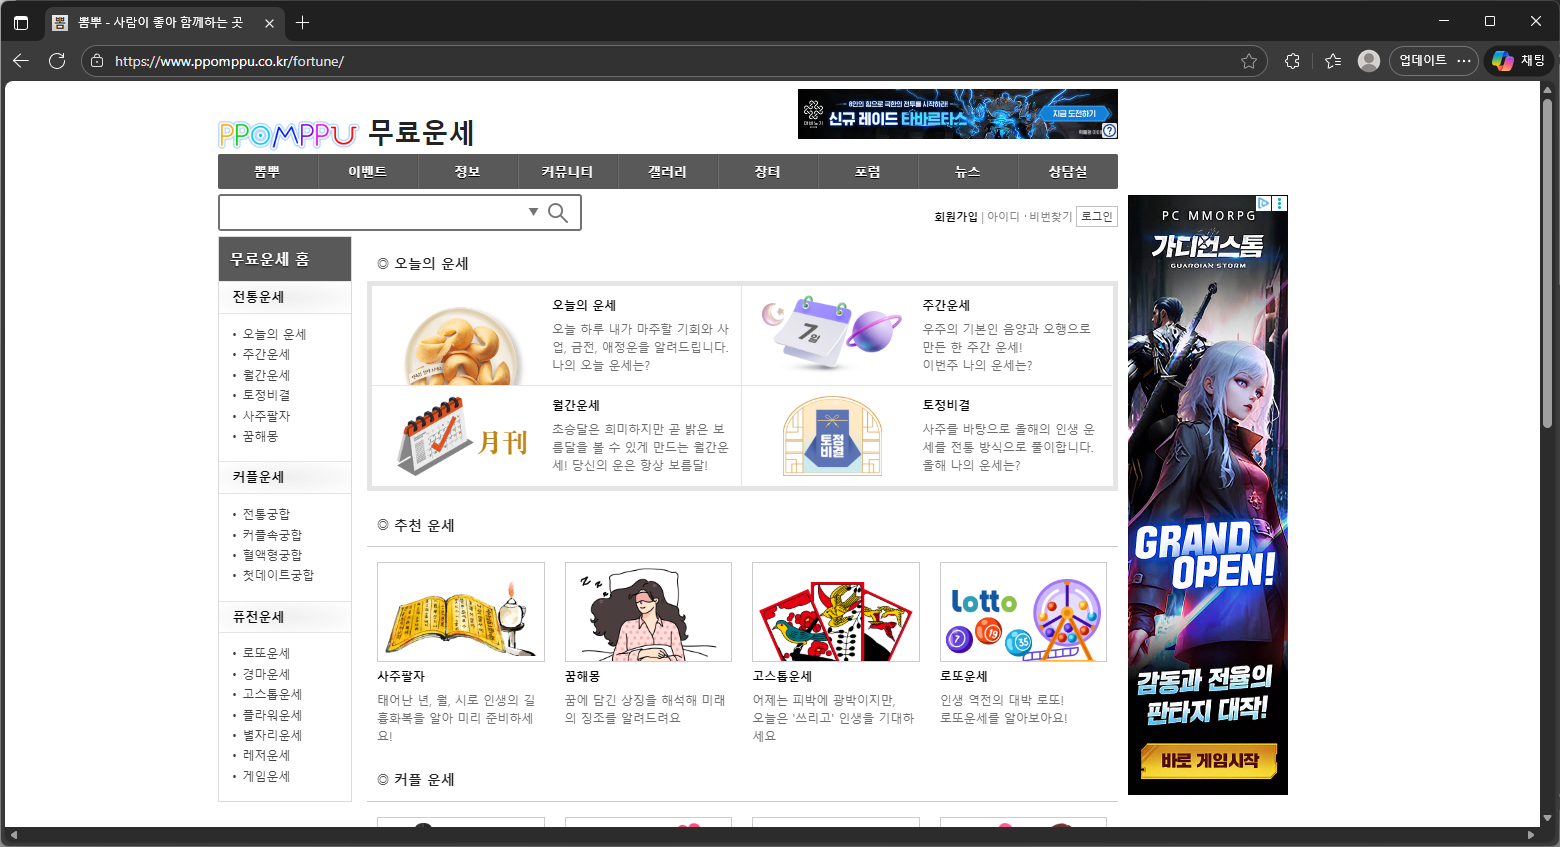Add page to favorites via star icon
The width and height of the screenshot is (1560, 847).
(1247, 60)
